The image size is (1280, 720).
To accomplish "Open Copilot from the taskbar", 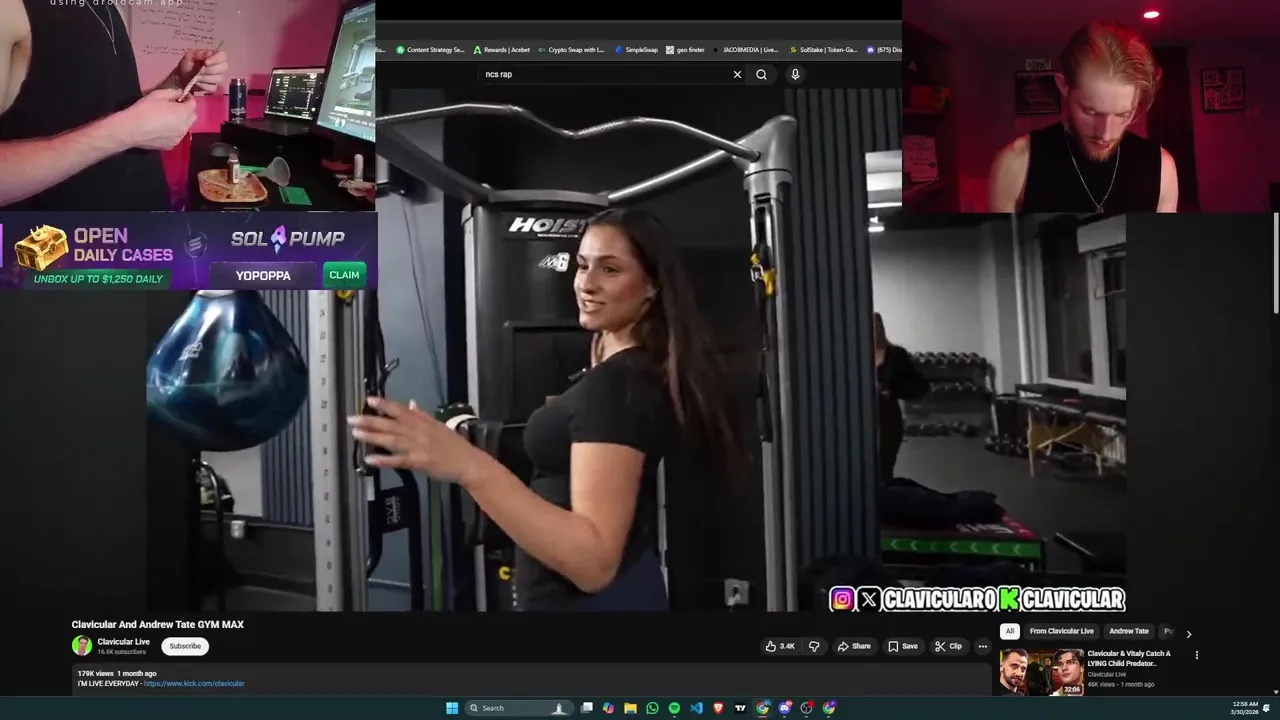I will tap(608, 708).
